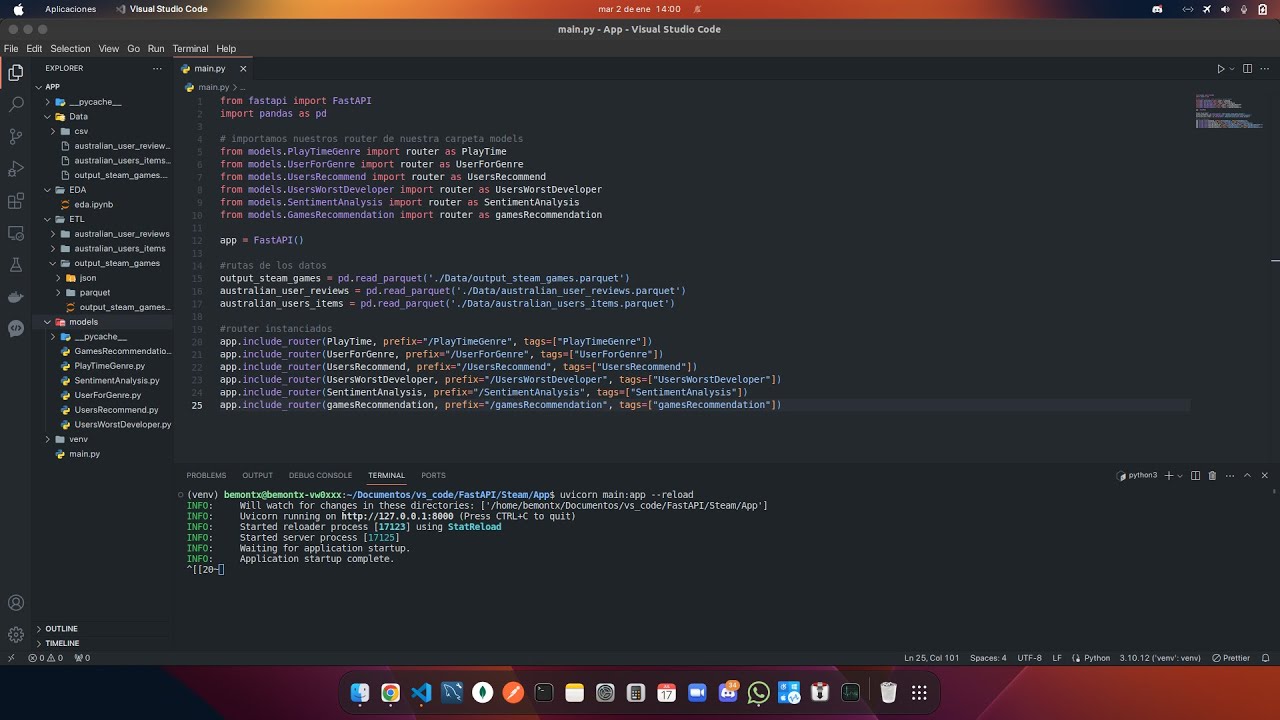Split the editor to the right

click(x=1247, y=69)
